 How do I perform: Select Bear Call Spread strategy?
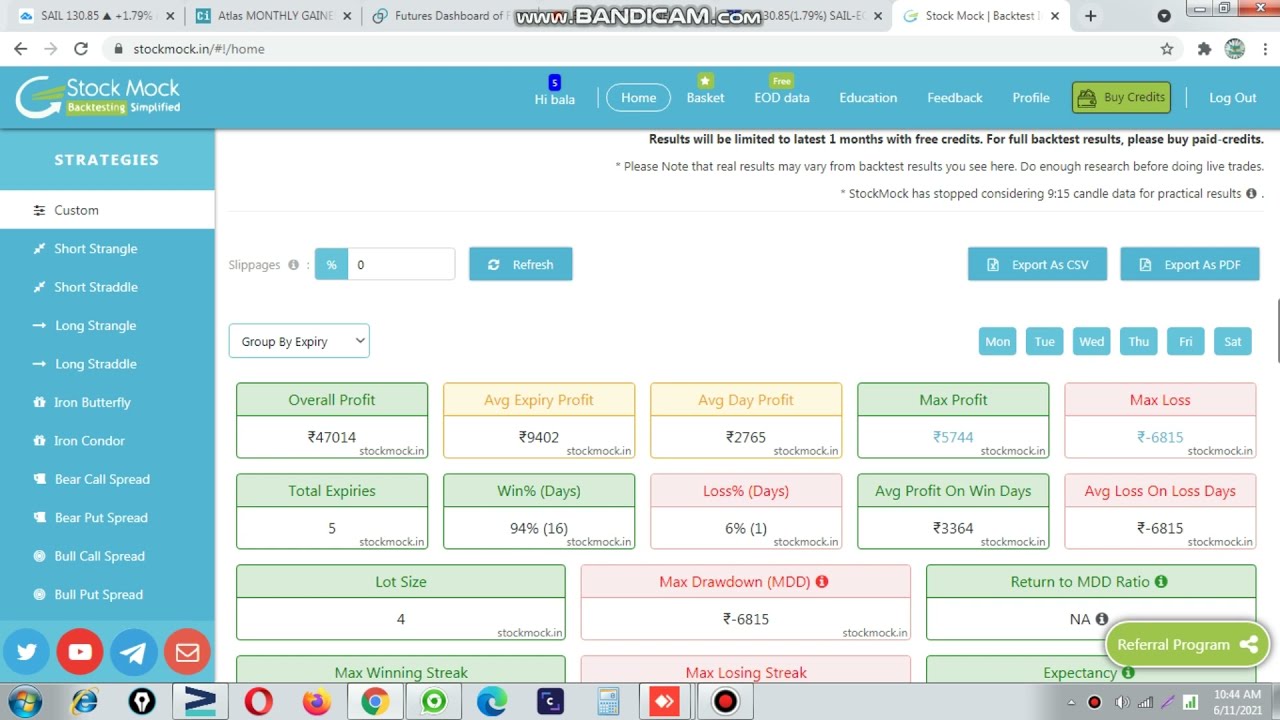tap(107, 479)
